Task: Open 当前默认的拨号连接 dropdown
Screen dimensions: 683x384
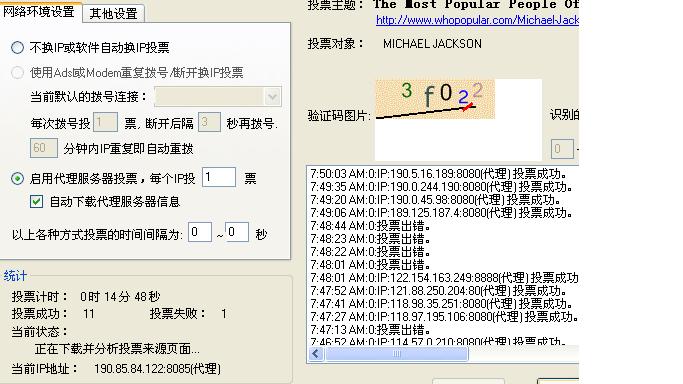Action: pyautogui.click(x=218, y=97)
